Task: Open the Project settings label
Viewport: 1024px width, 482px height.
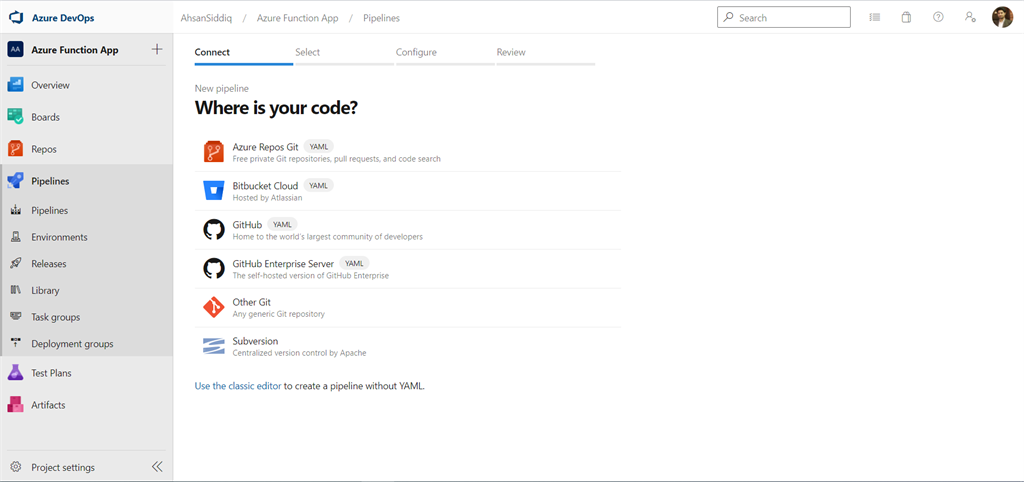Action: point(63,468)
